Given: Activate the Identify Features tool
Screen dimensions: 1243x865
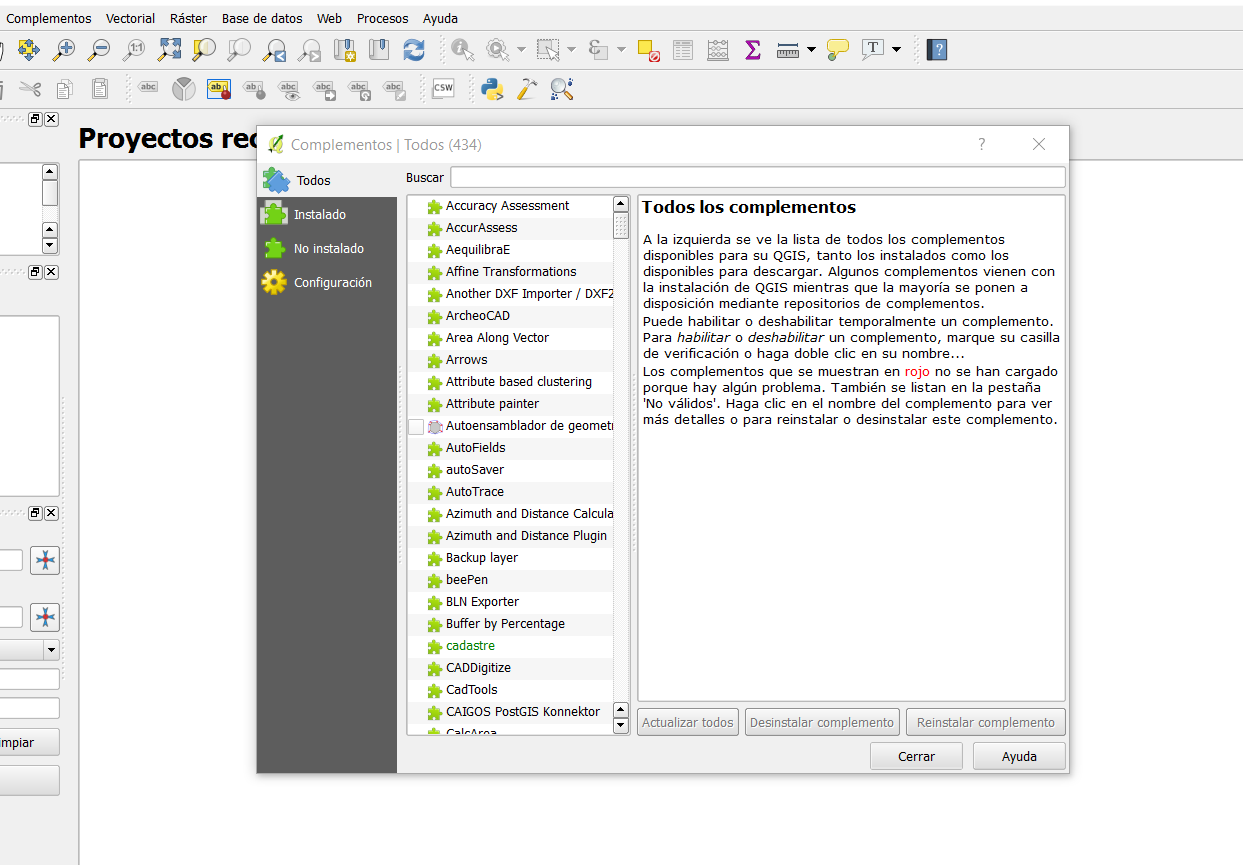Looking at the screenshot, I should [x=463, y=49].
